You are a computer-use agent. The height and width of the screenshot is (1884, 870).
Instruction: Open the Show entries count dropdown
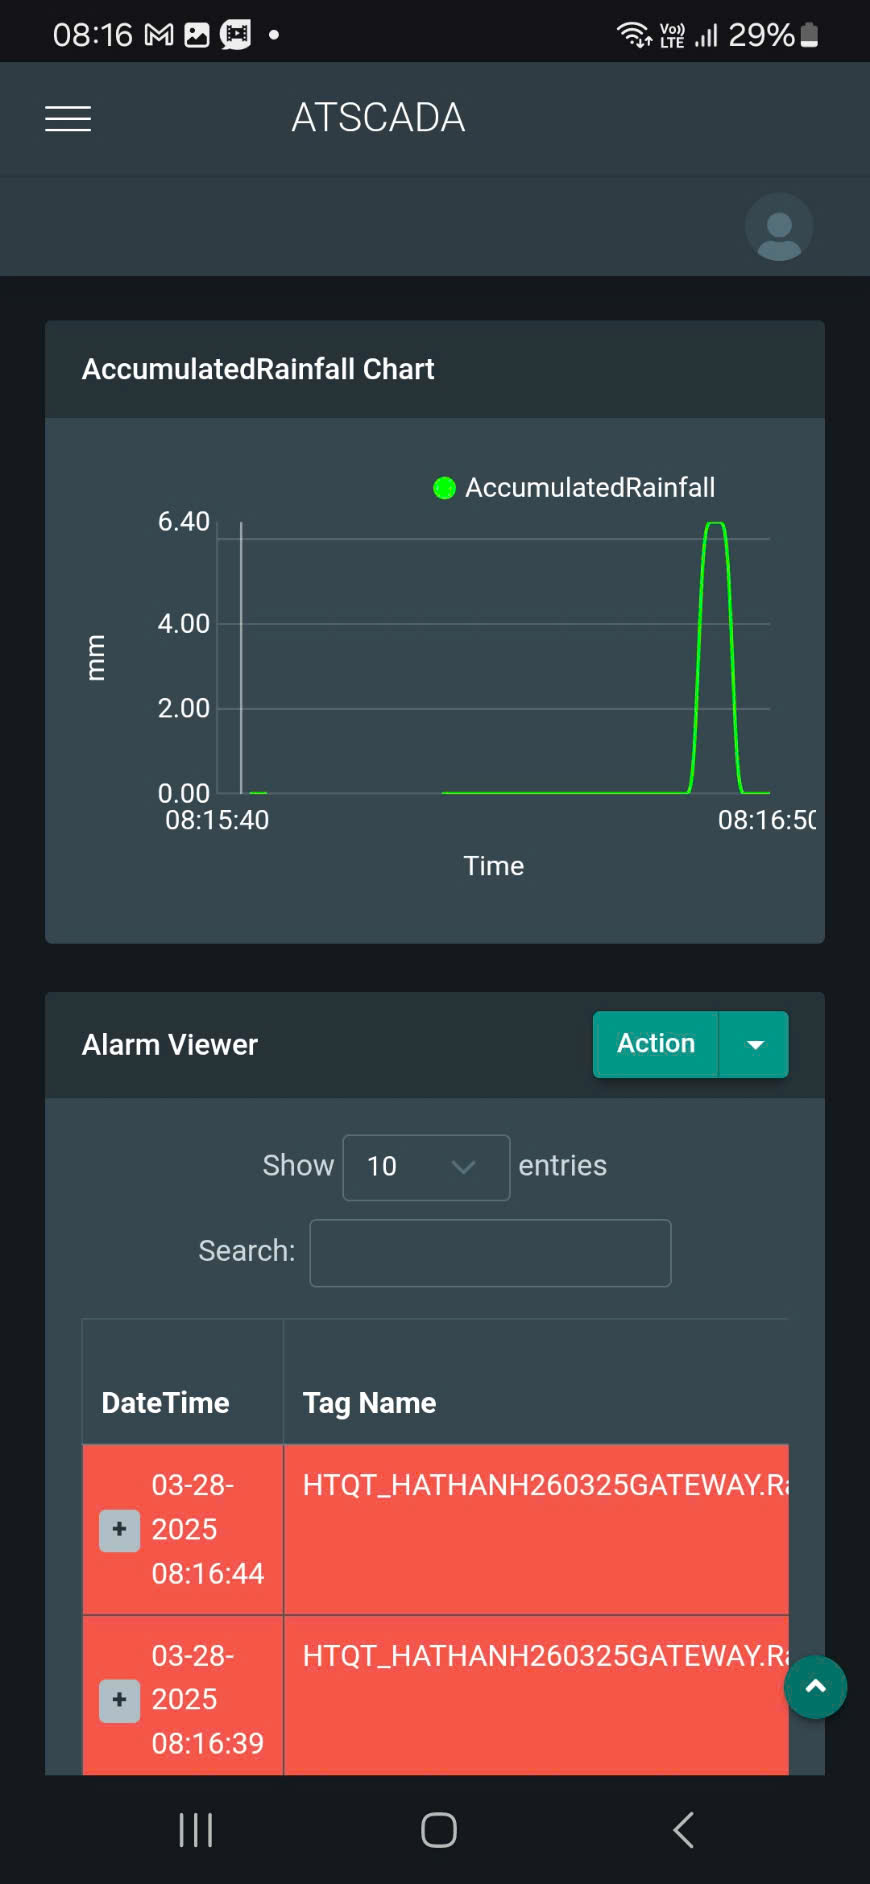426,1167
